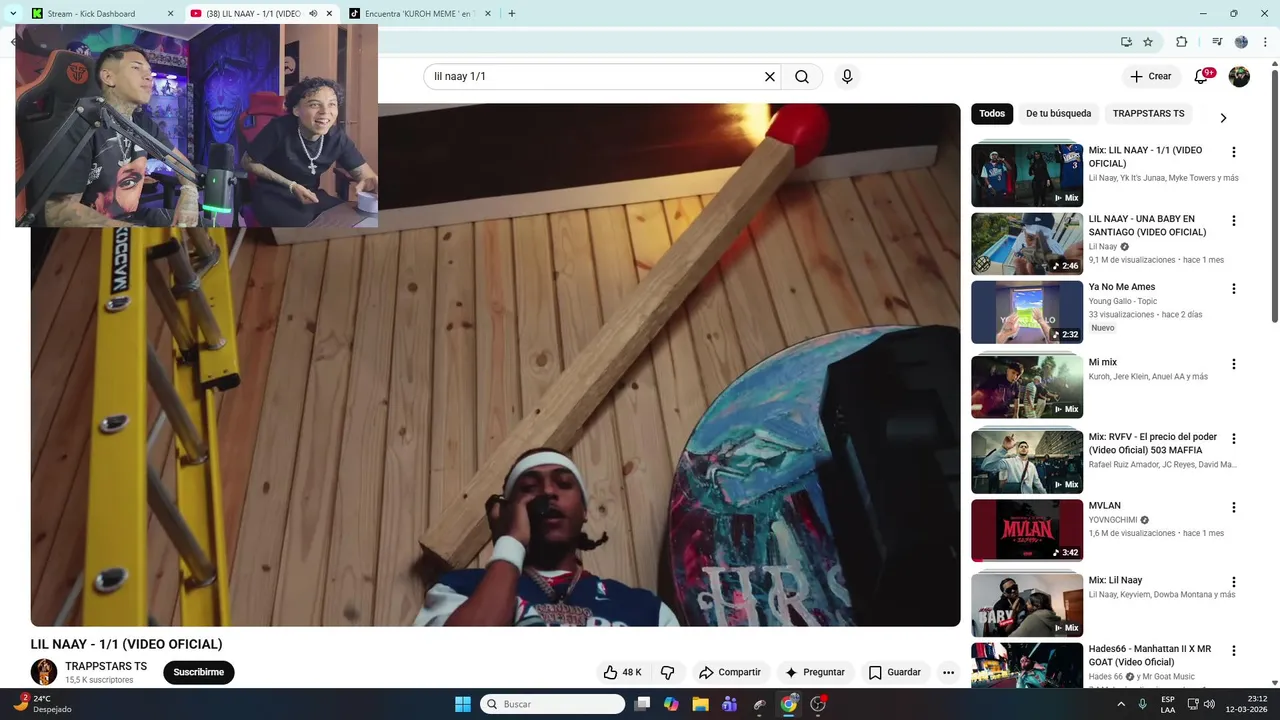Click the Windows taskbar Buscar search box

552,704
